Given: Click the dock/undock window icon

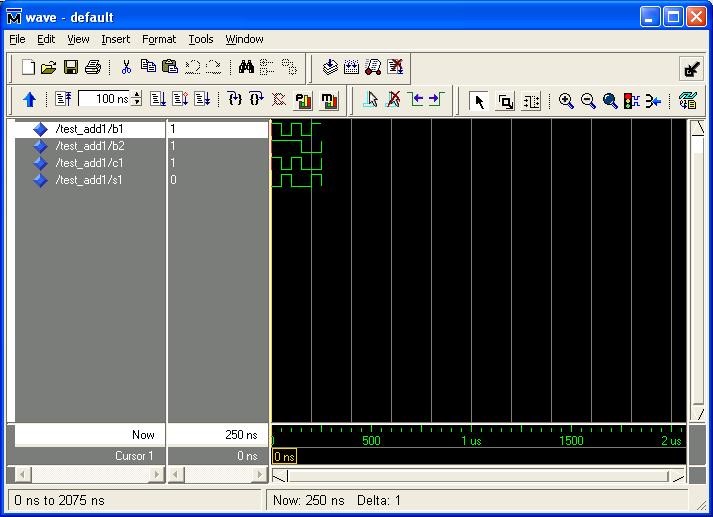Looking at the screenshot, I should [x=692, y=69].
